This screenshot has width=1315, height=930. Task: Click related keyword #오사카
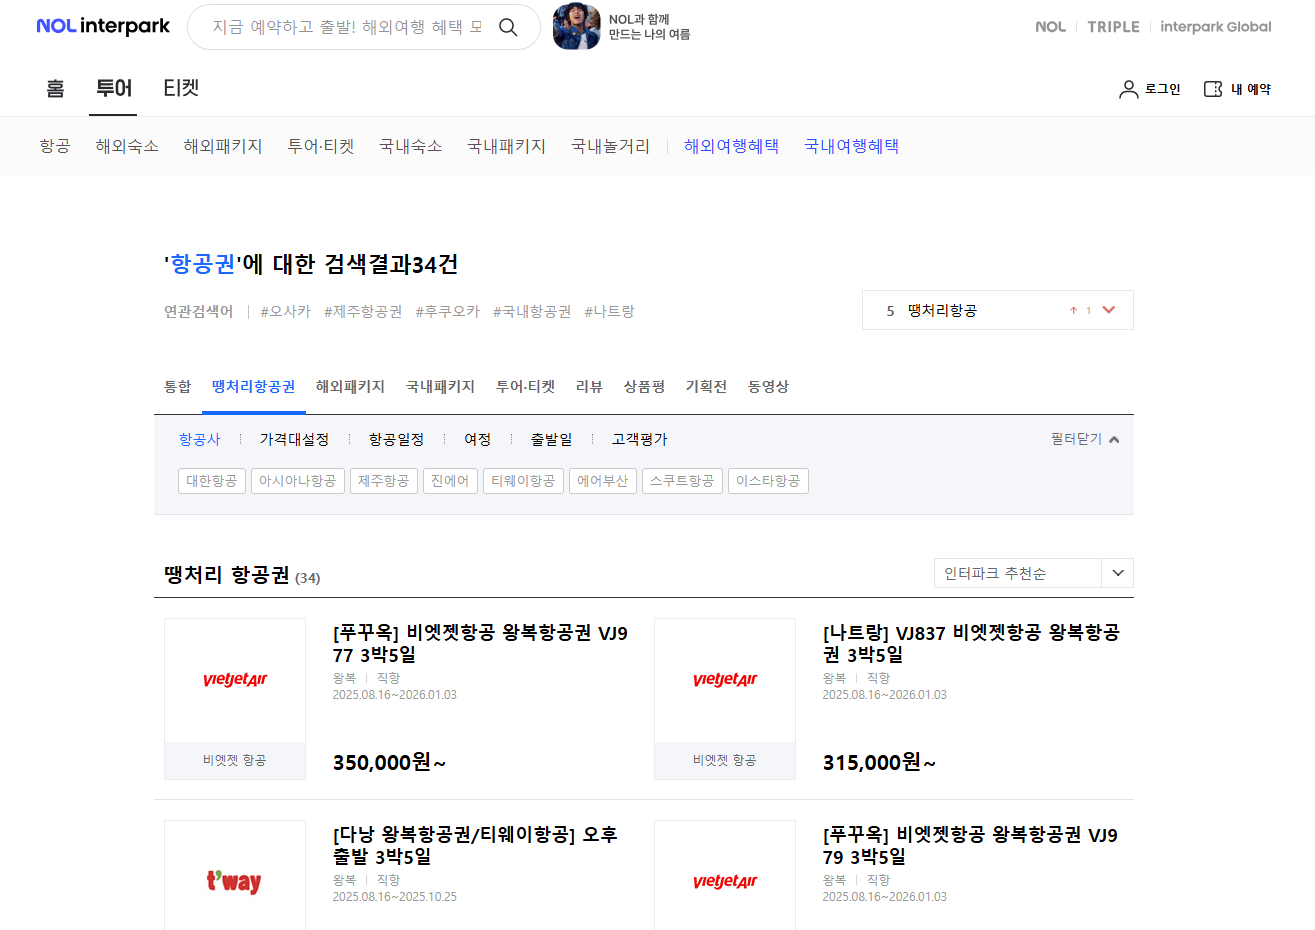click(286, 311)
